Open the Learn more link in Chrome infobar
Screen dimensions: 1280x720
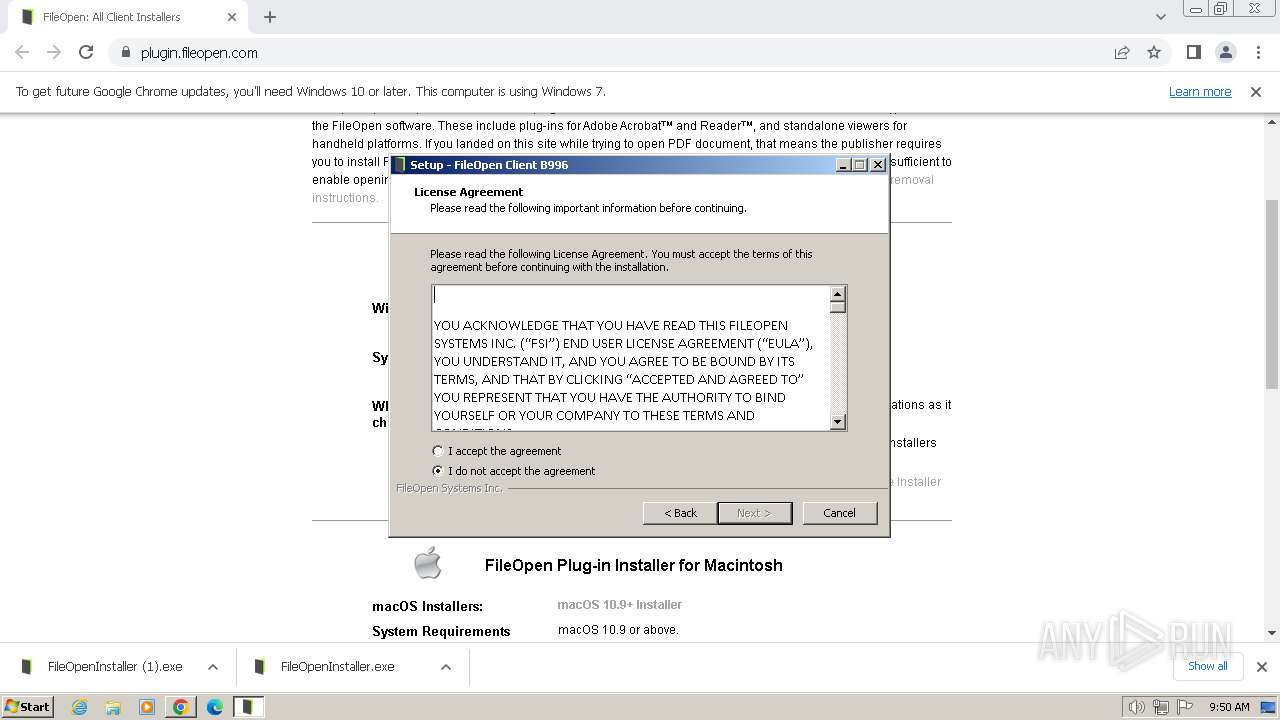[x=1200, y=92]
